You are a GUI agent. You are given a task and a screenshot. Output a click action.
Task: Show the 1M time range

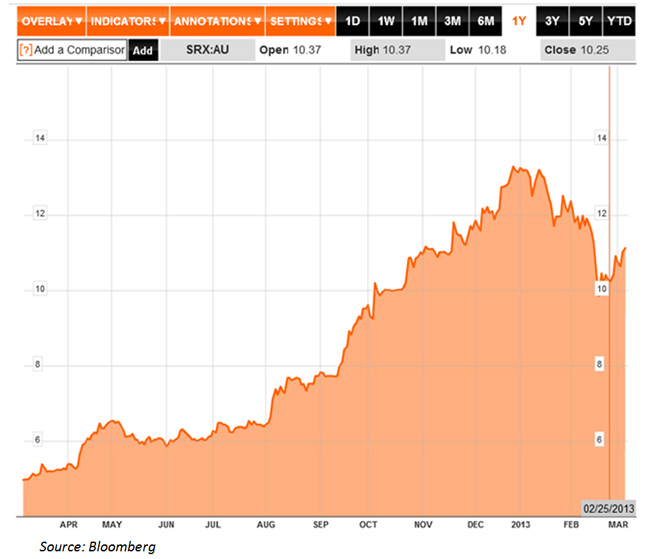click(x=420, y=21)
